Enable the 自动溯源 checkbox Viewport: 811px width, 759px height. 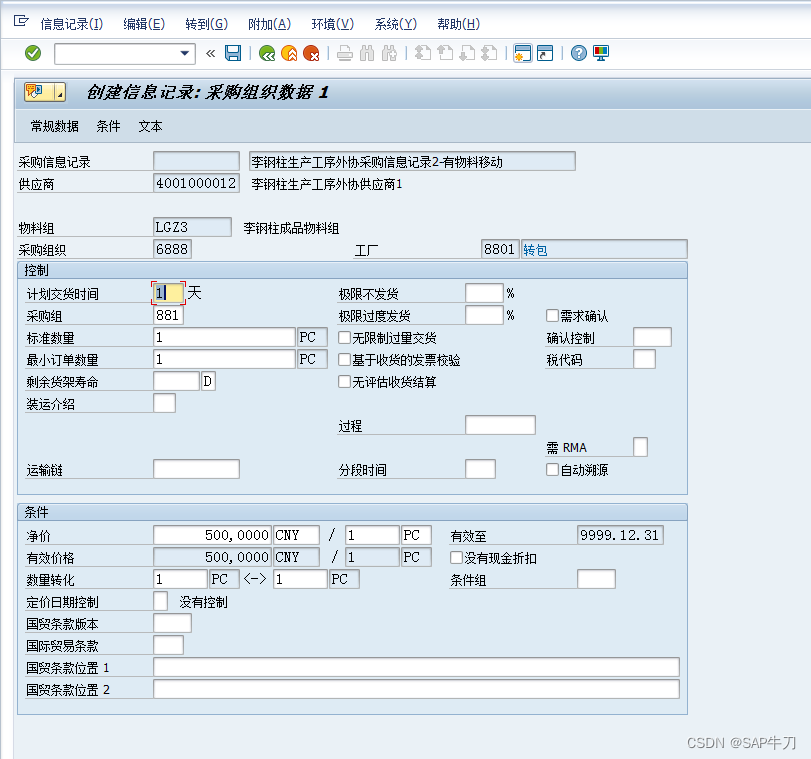[x=552, y=470]
